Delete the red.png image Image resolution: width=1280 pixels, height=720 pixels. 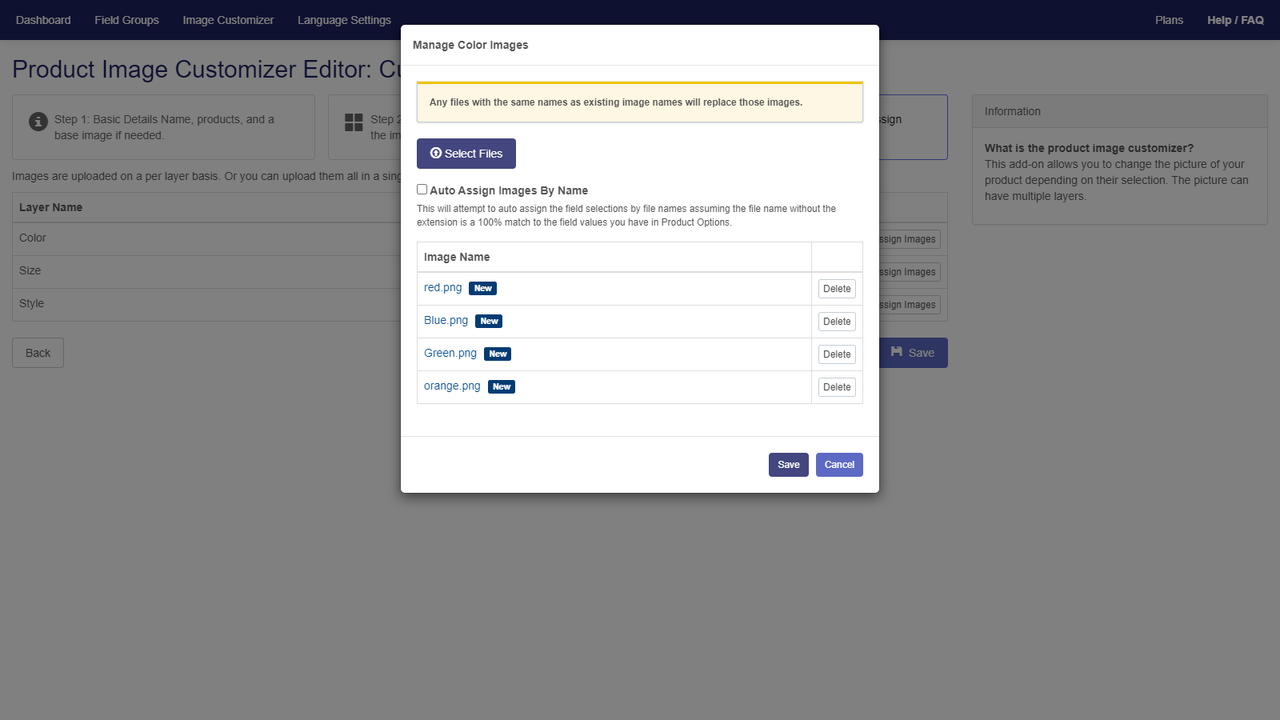click(x=836, y=288)
